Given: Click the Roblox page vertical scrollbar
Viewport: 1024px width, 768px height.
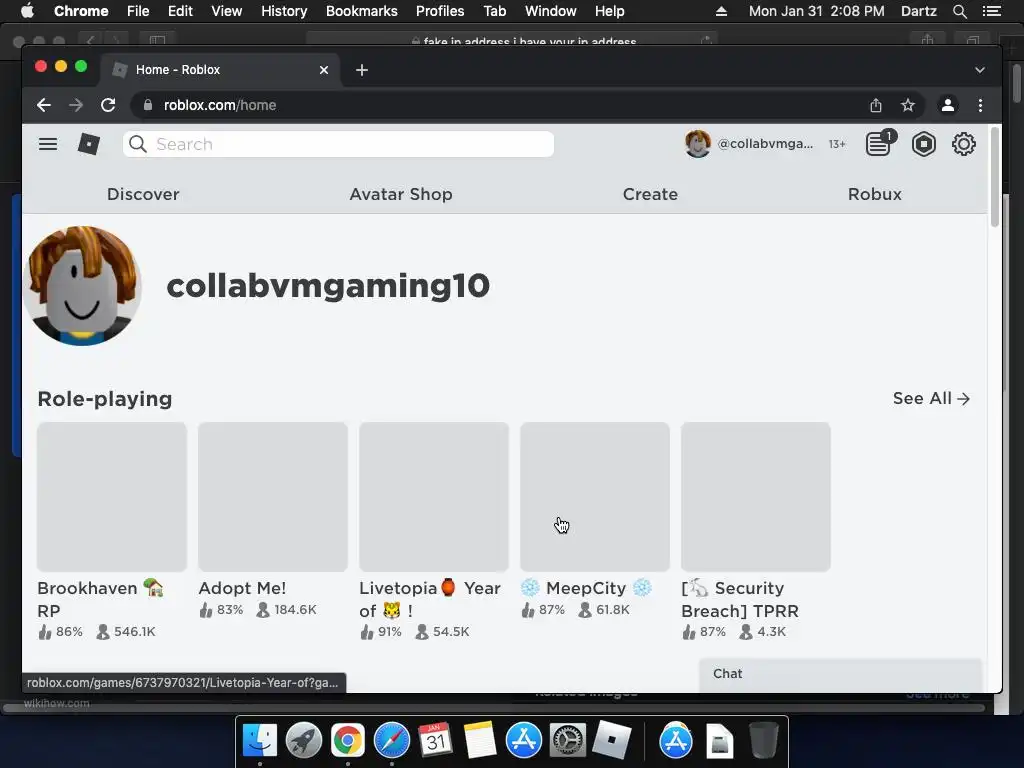Looking at the screenshot, I should [x=995, y=178].
